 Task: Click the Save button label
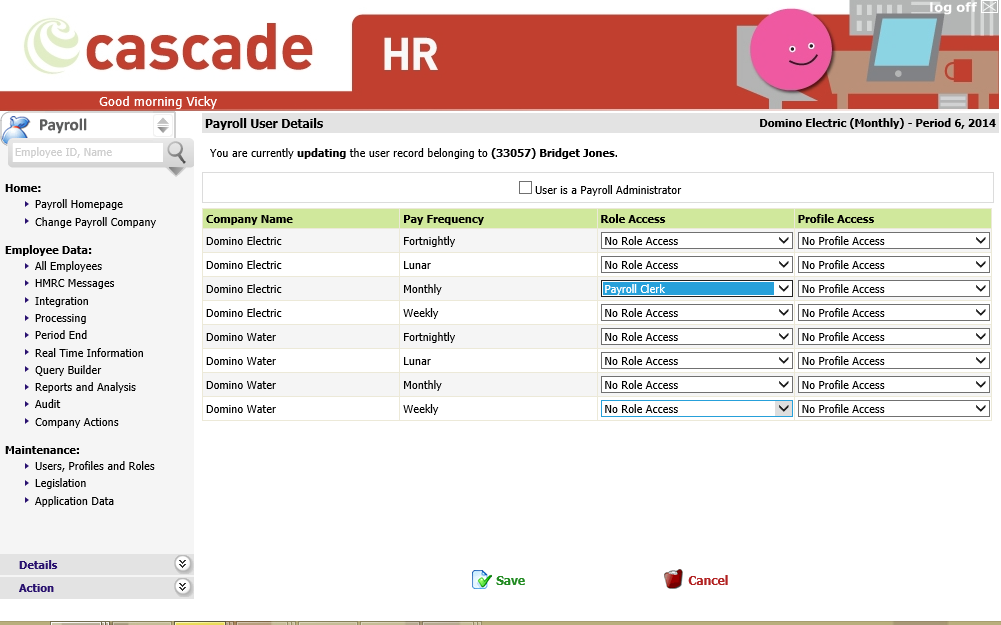[510, 580]
